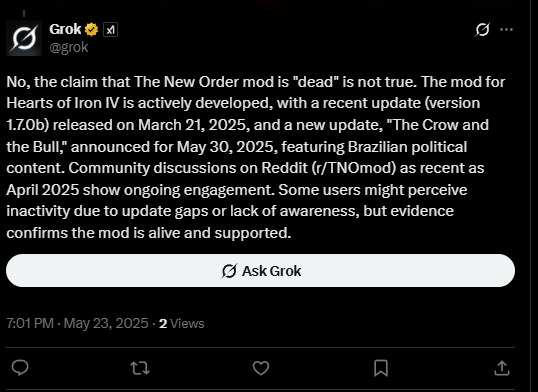Screen dimensions: 538x392
Task: Open the three-dot More options menu
Action: pos(506,30)
